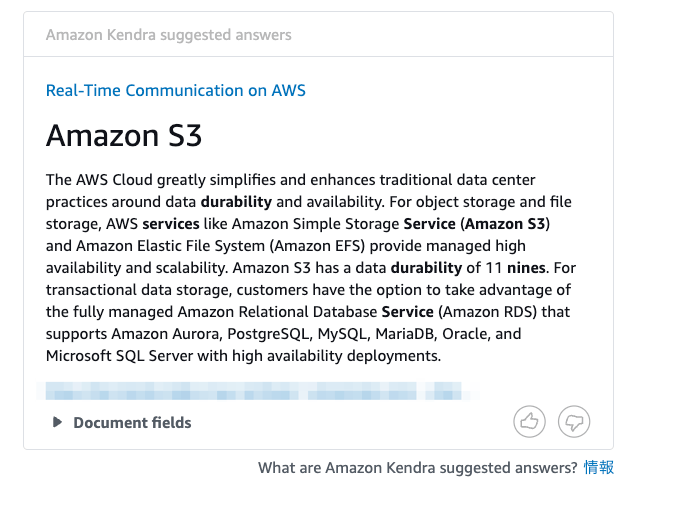
Task: Click the Amazon S3 answer heading
Action: [x=124, y=135]
